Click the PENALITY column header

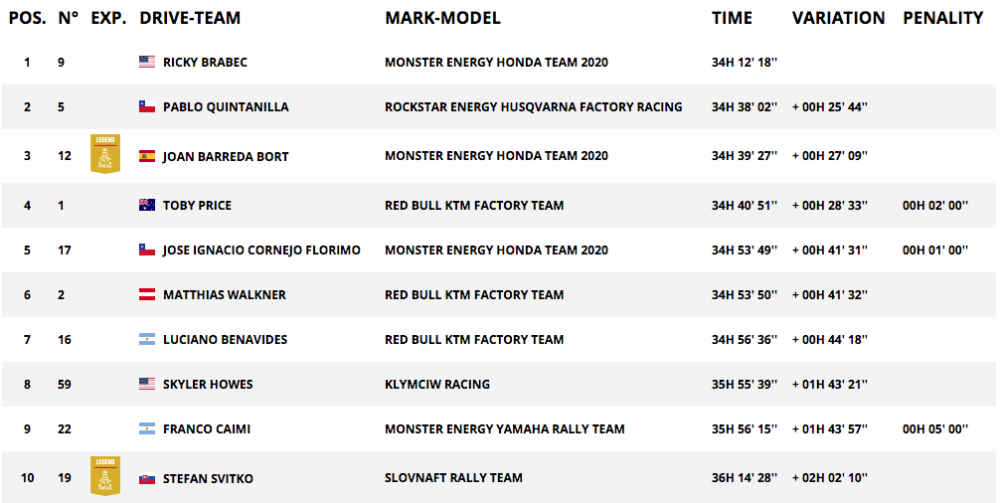(x=942, y=18)
